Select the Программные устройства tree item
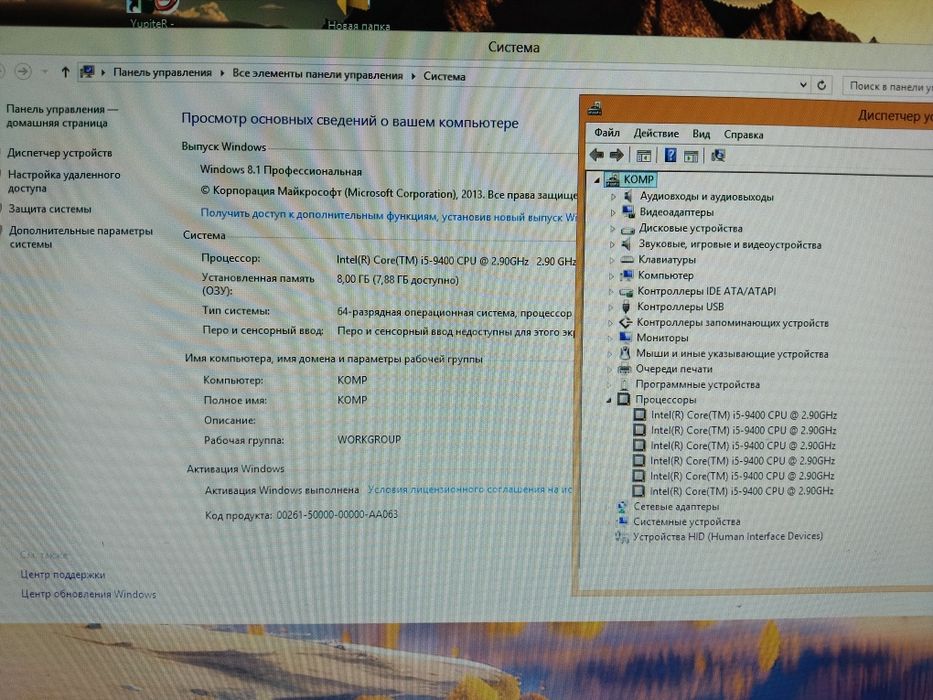Image resolution: width=933 pixels, height=700 pixels. (x=697, y=385)
